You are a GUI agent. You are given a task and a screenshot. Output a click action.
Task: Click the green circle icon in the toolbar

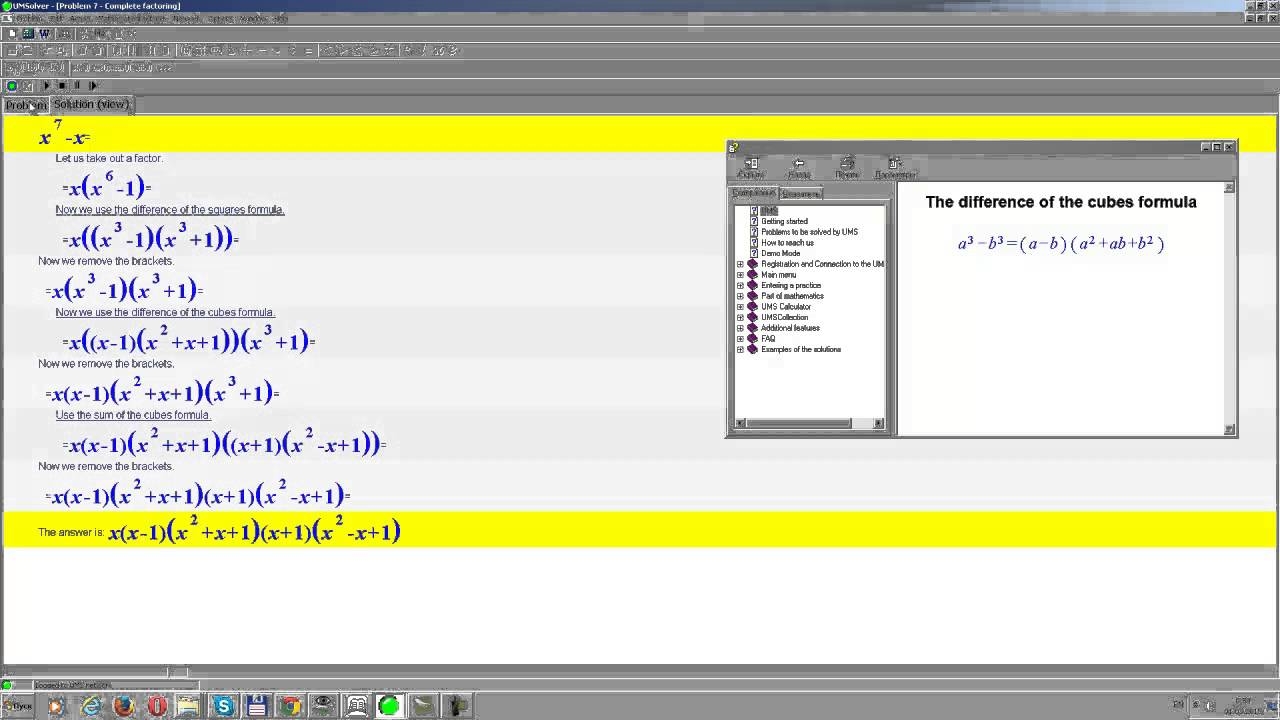(11, 86)
